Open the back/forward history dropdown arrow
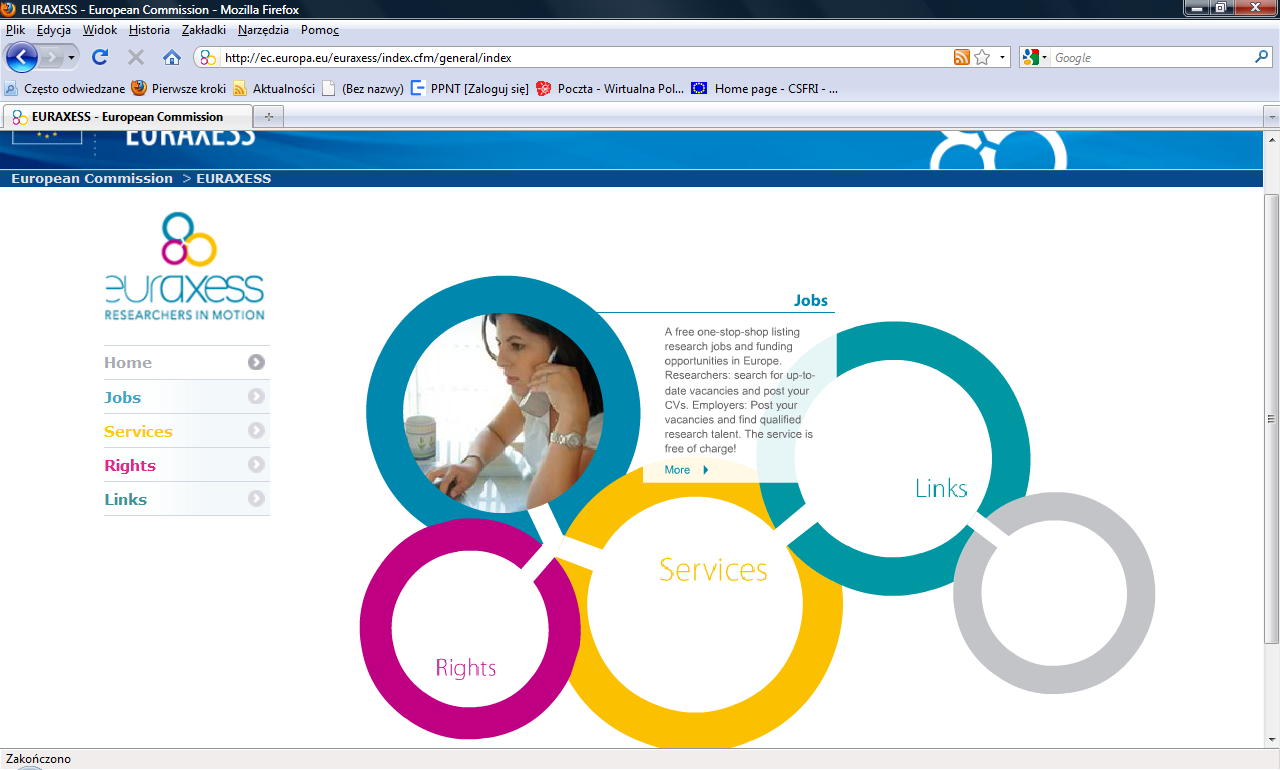 (x=72, y=57)
